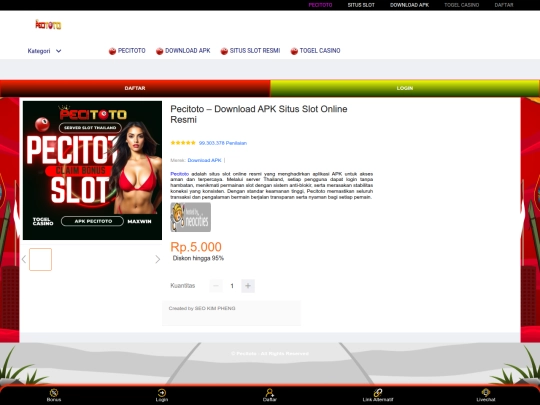Click the product title Pecitoto – Download APK
Screen dimensions: 540x405
pos(259,114)
